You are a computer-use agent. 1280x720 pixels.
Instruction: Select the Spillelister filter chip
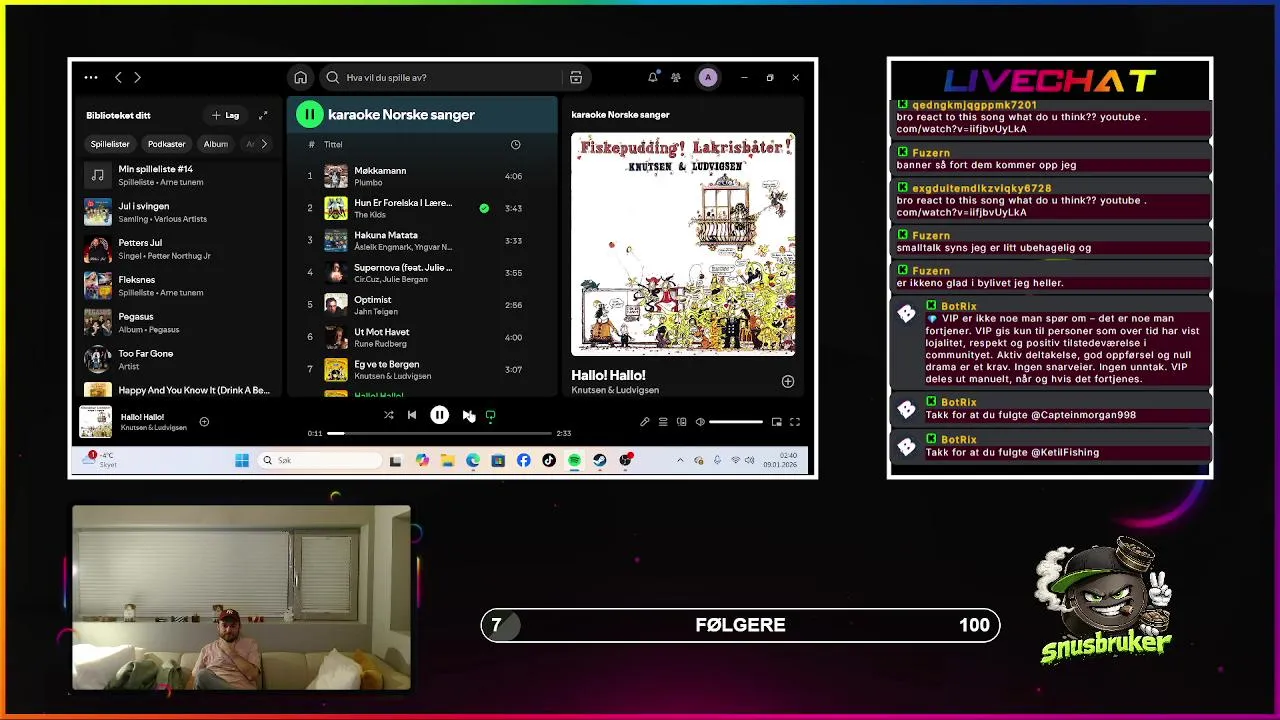(110, 144)
